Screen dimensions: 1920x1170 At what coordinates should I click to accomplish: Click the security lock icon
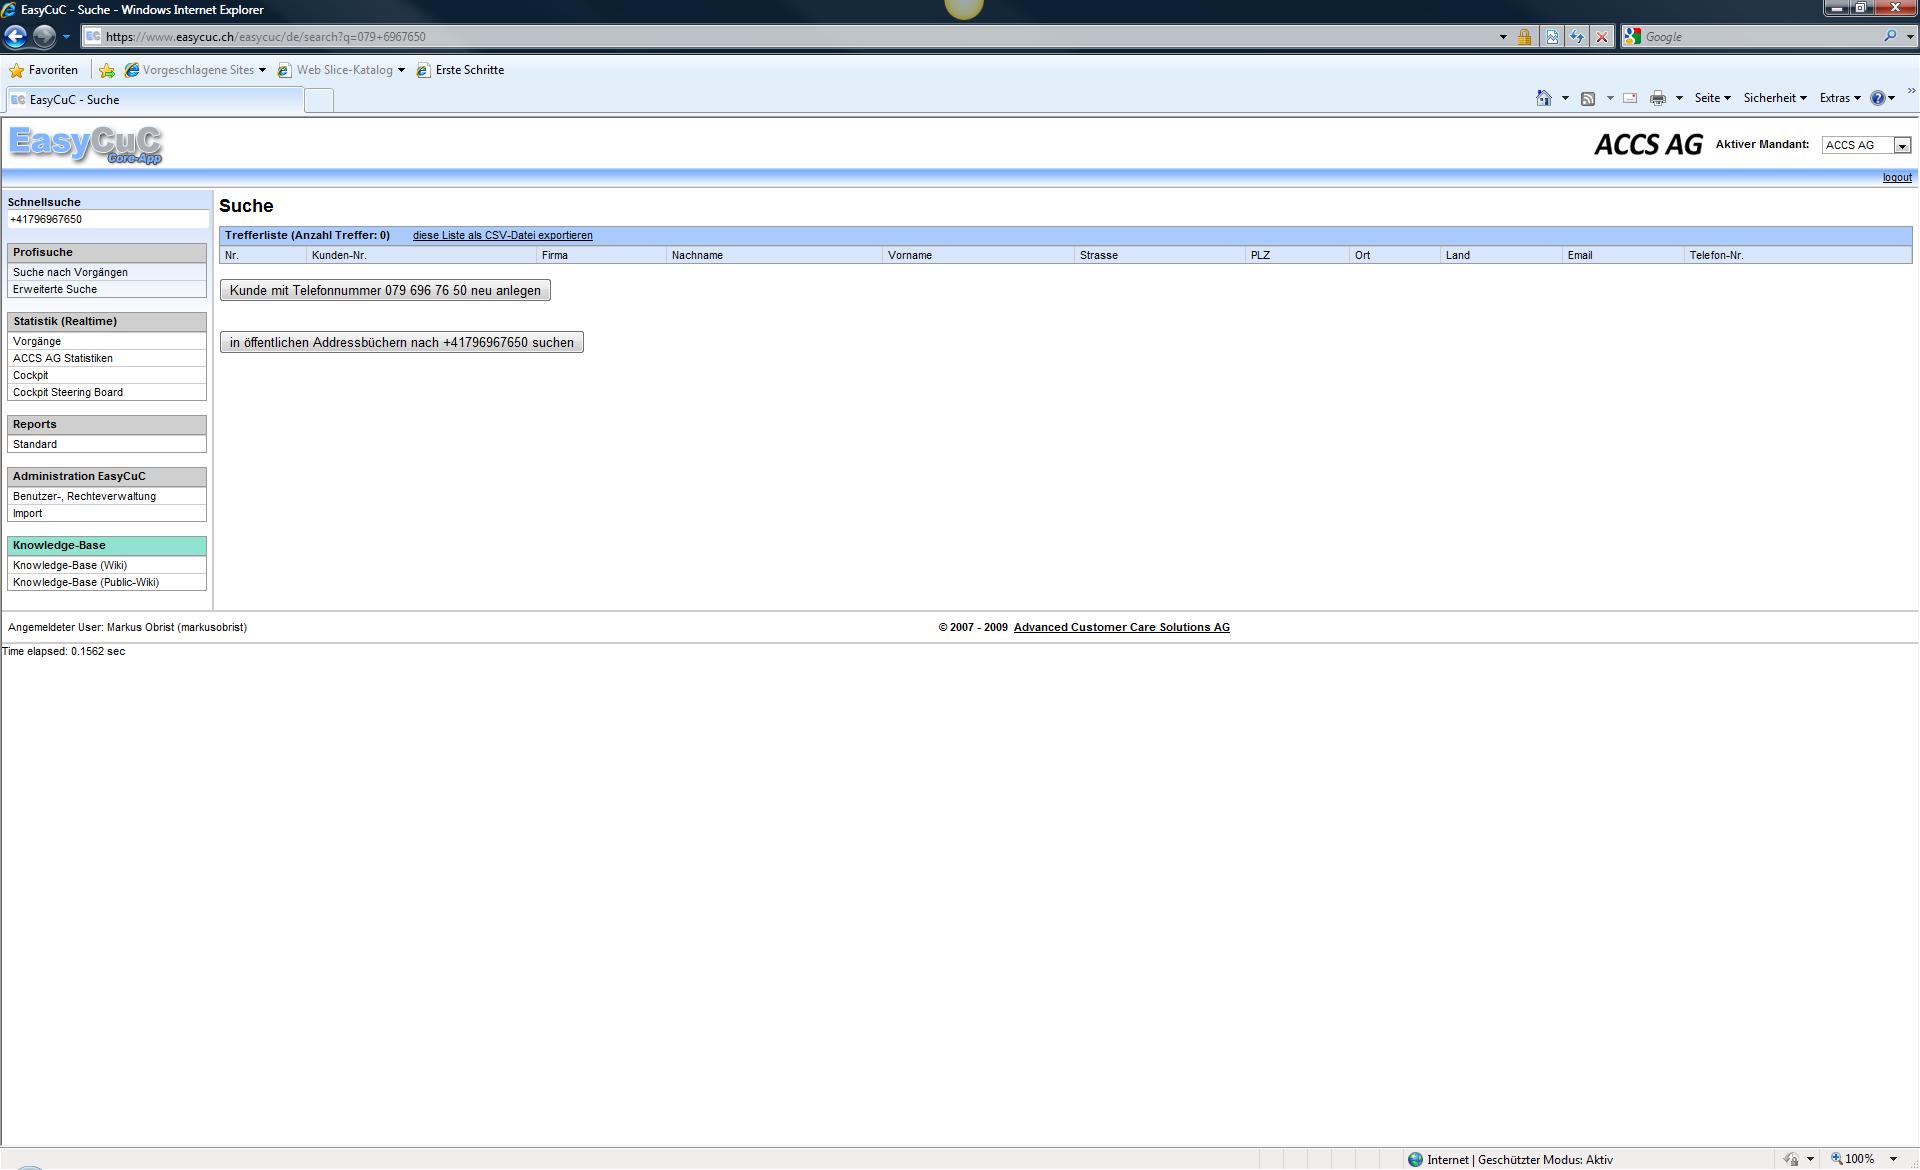point(1524,37)
